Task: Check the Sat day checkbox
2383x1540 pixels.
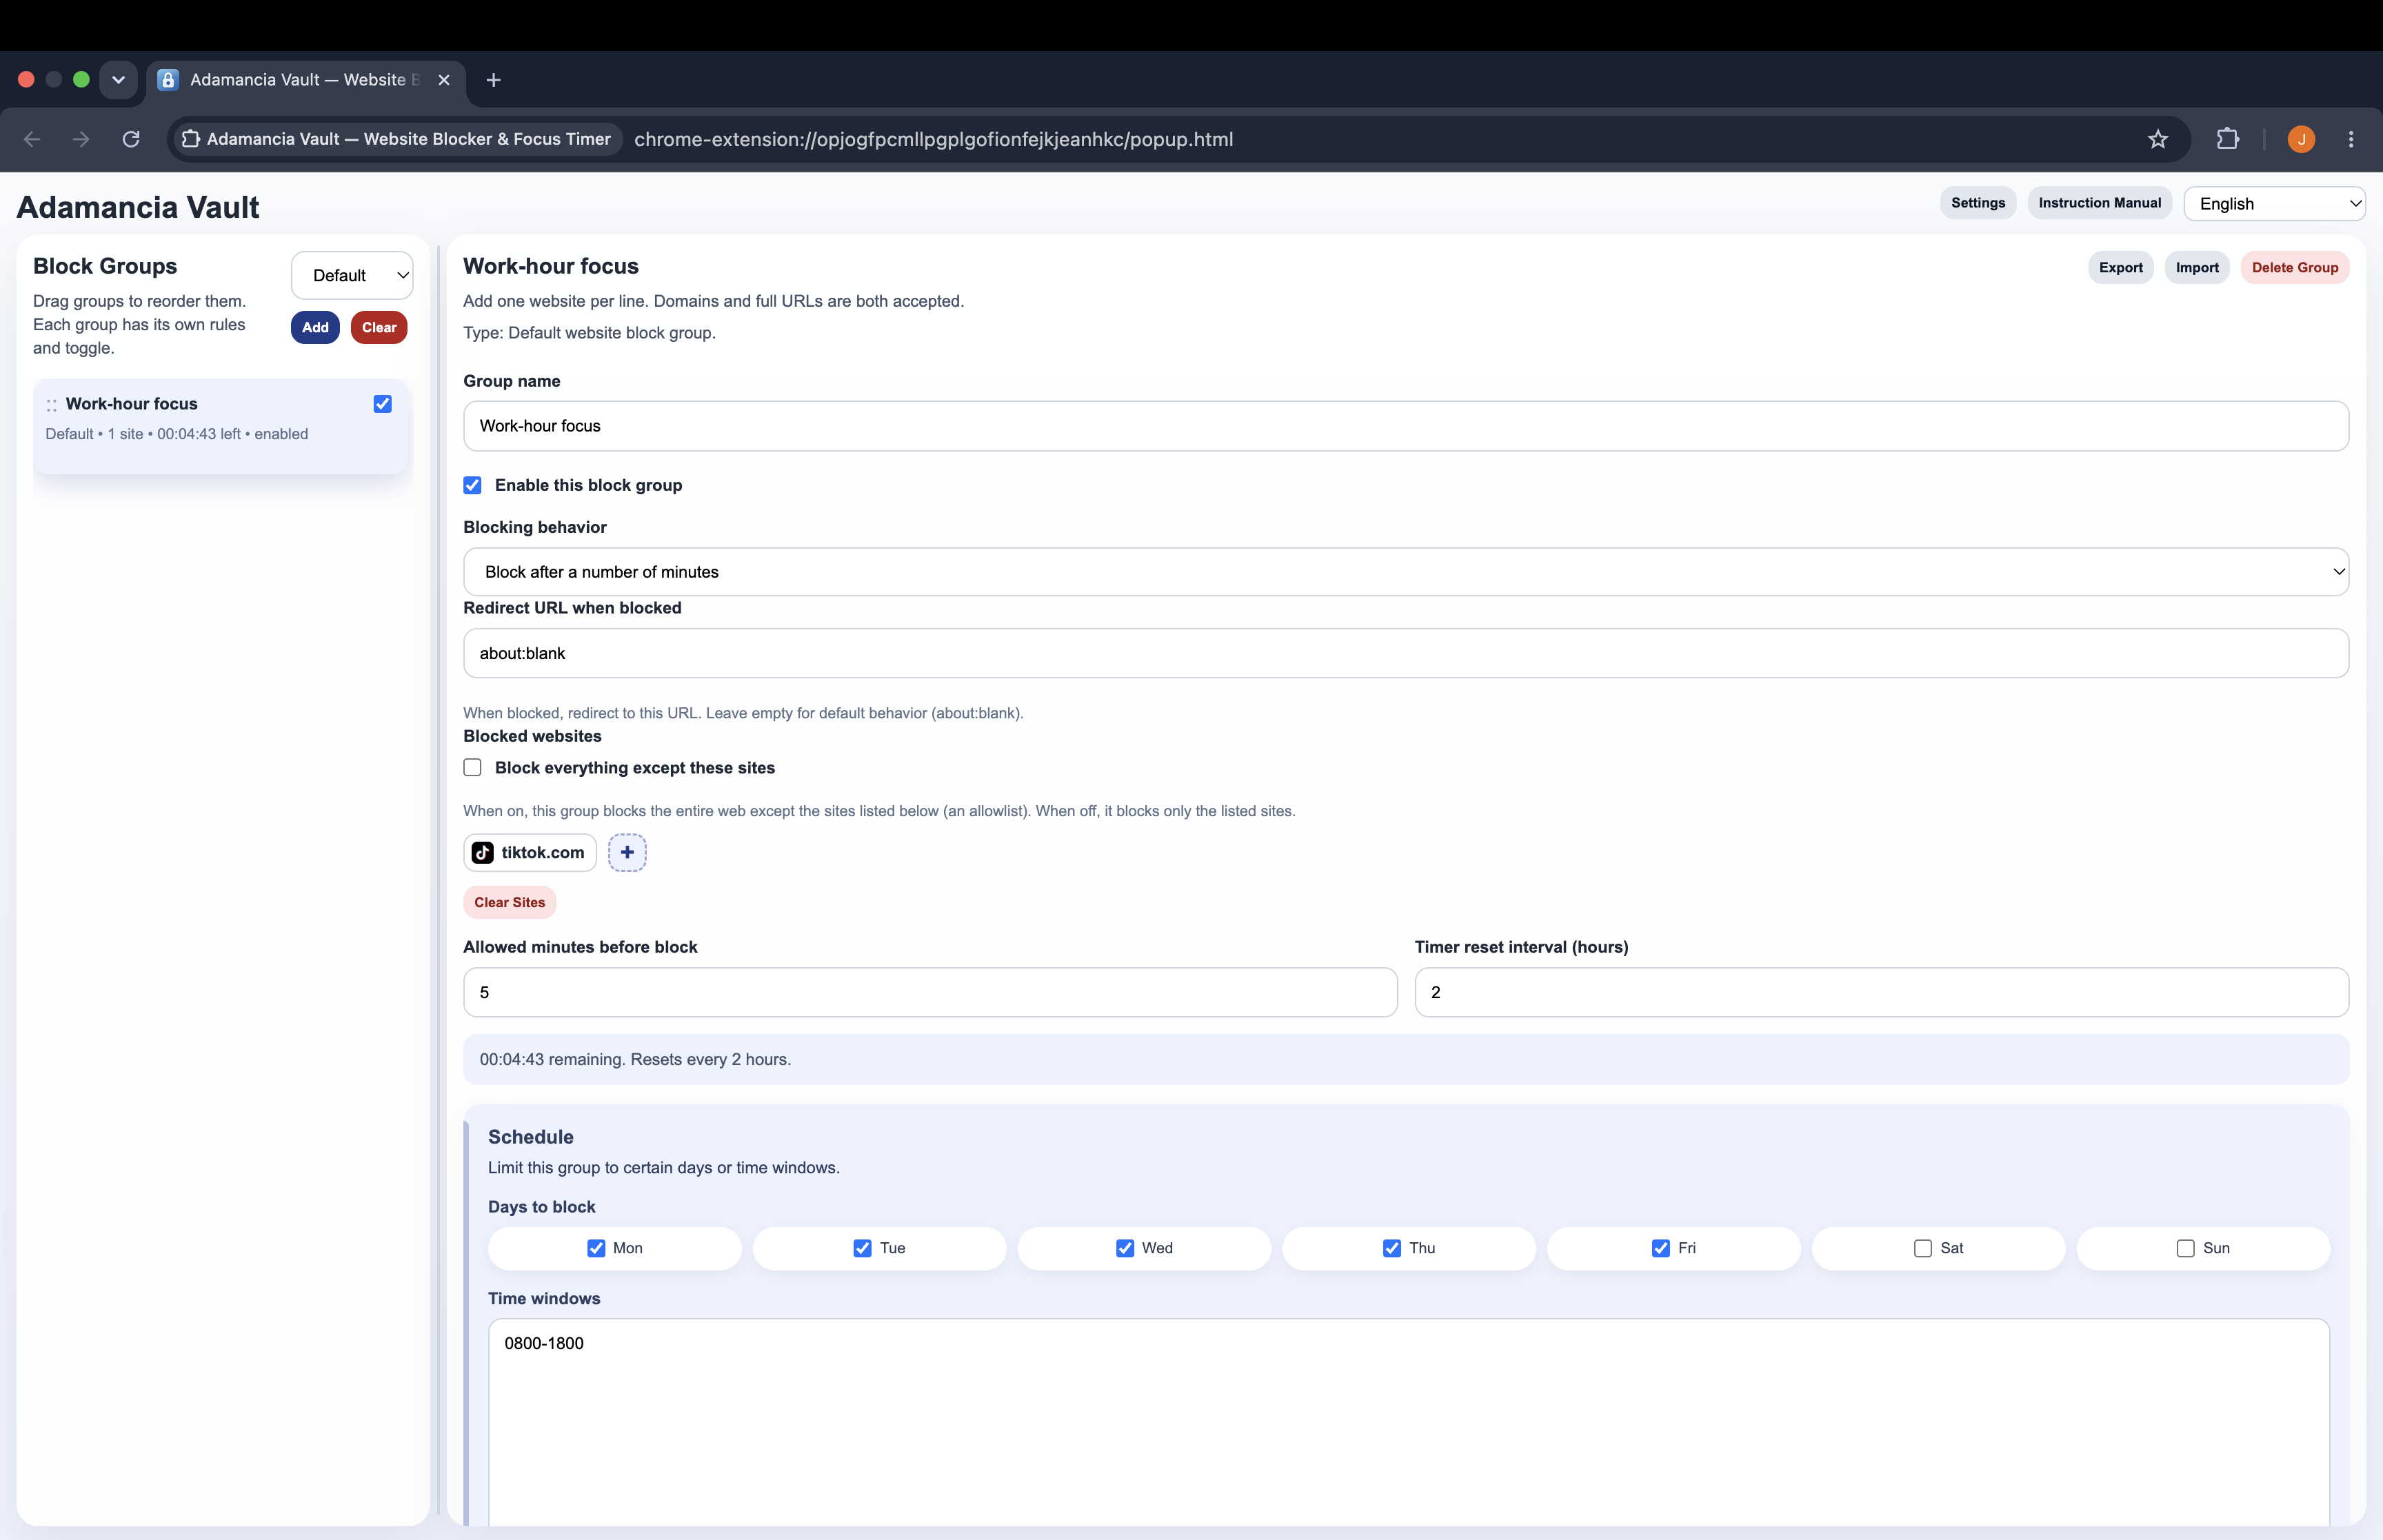Action: click(1923, 1248)
